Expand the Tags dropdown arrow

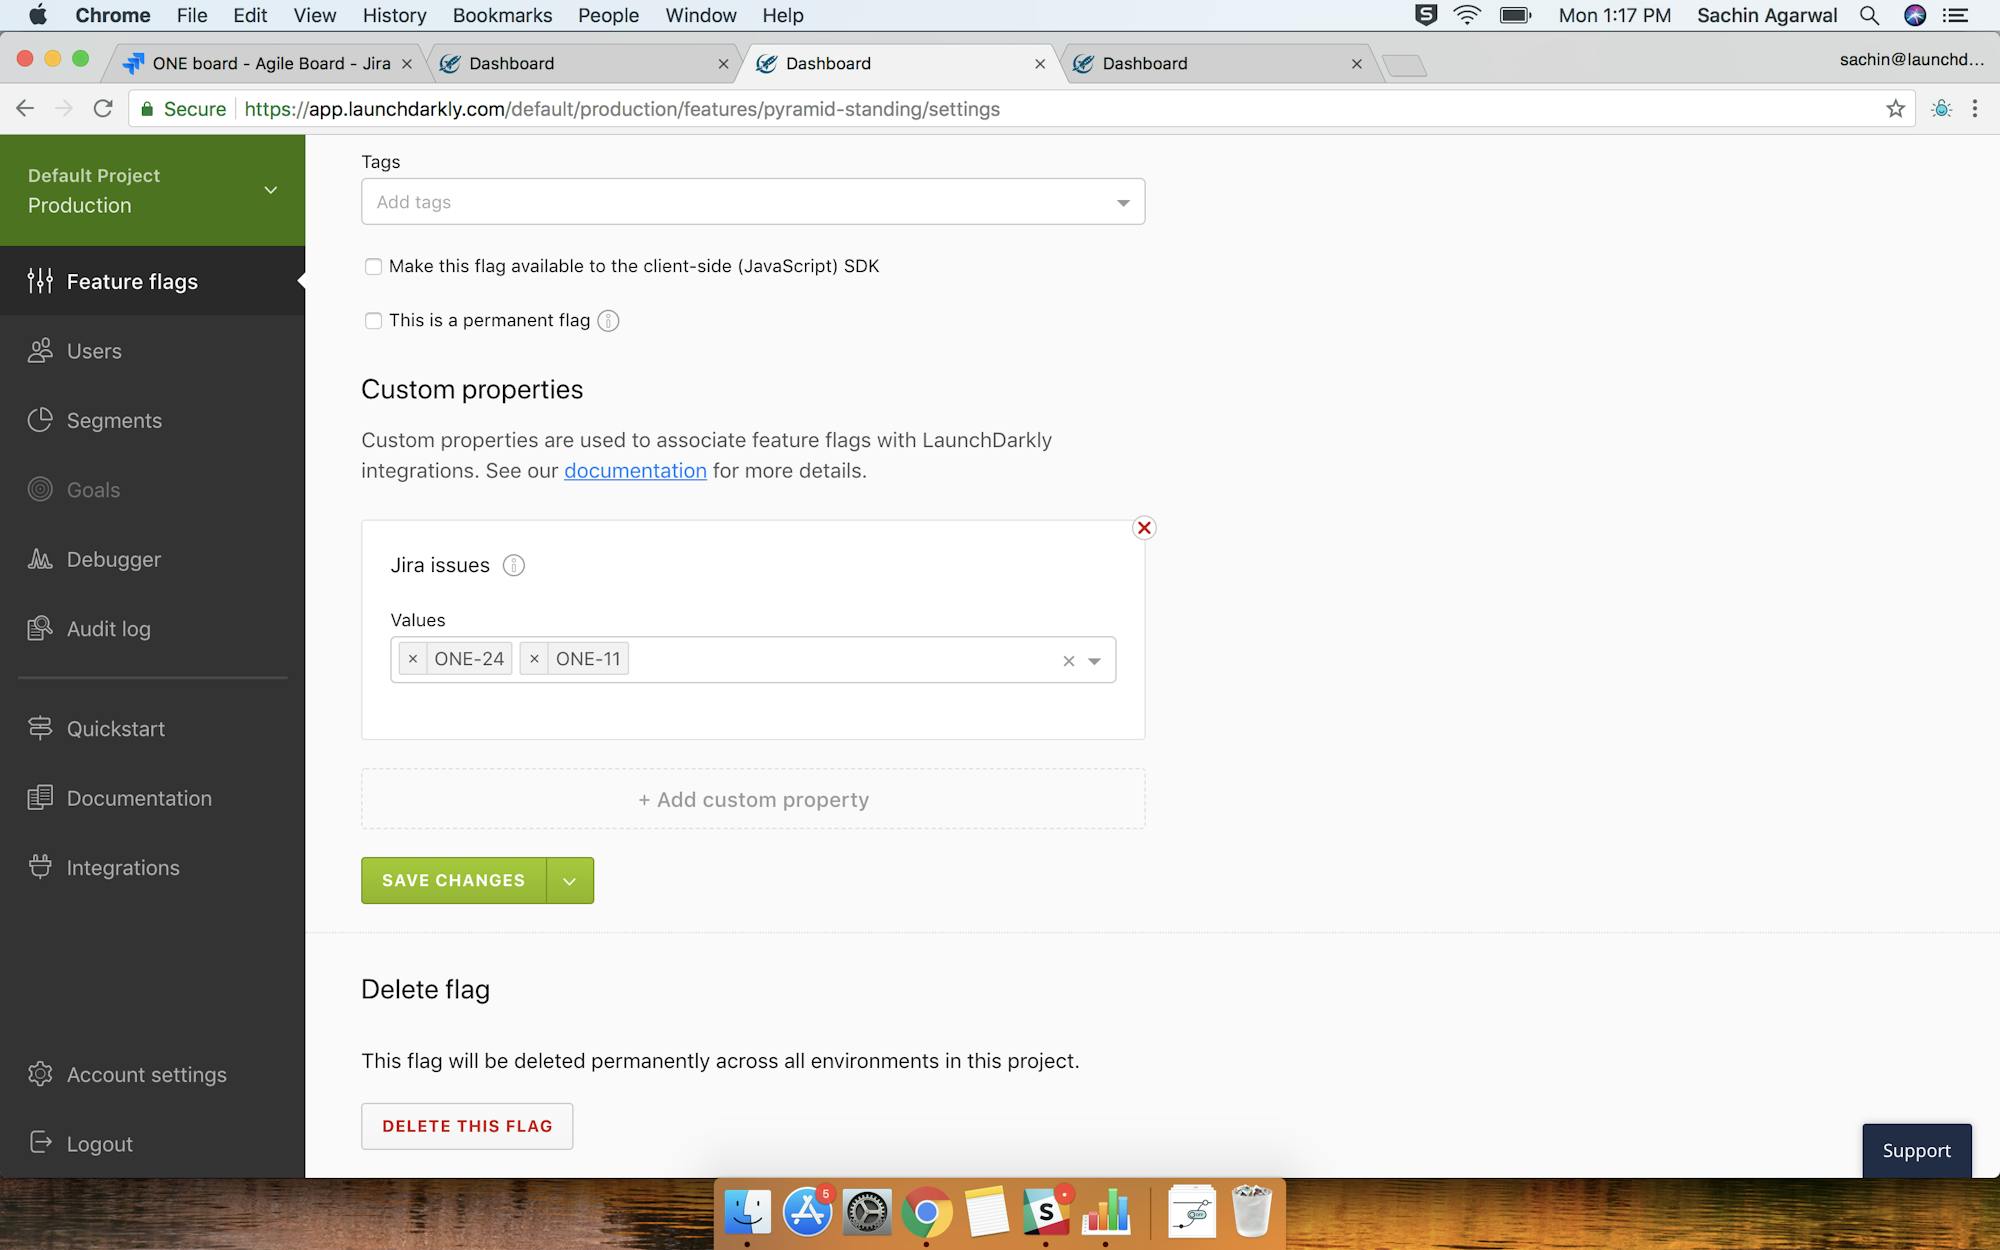(x=1123, y=203)
